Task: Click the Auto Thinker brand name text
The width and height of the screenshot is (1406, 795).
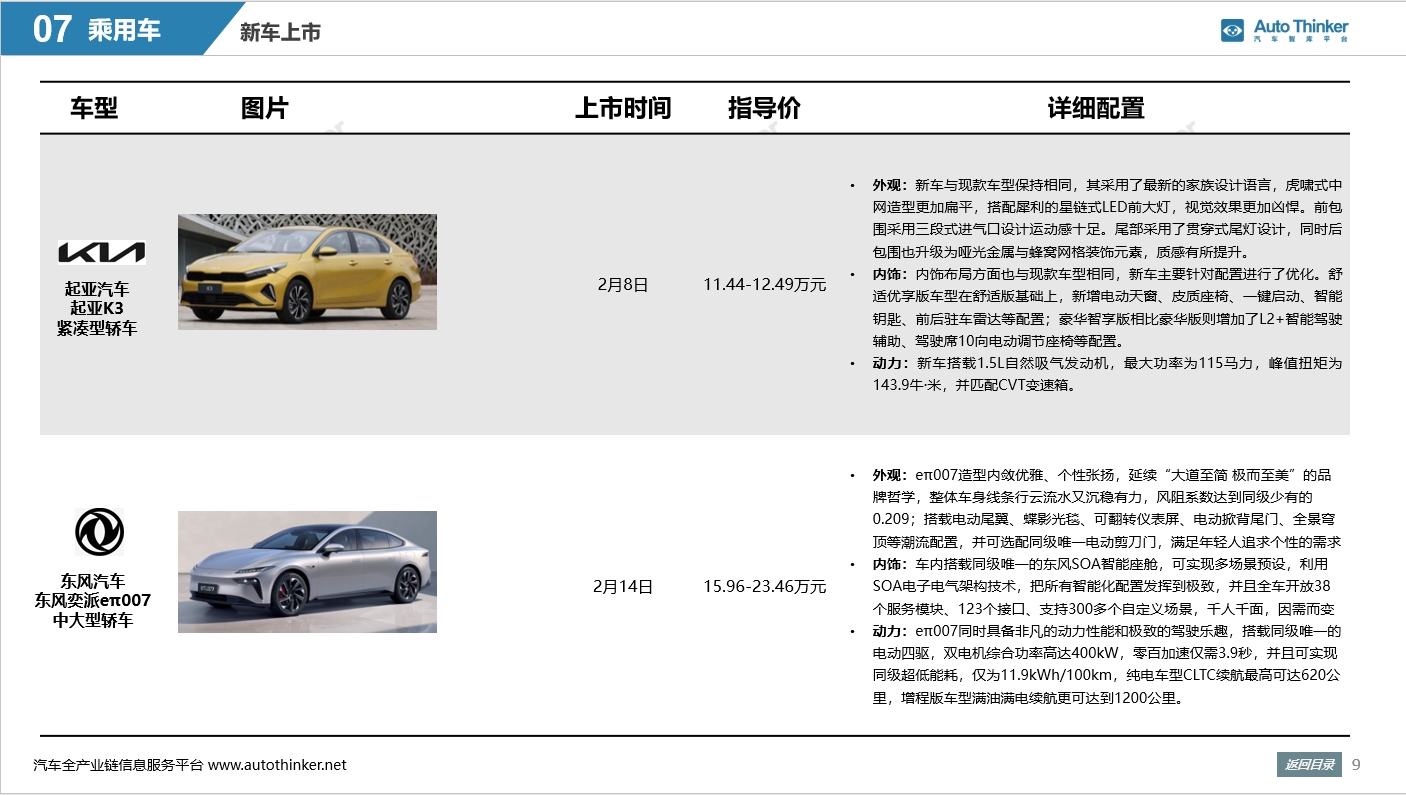Action: tap(1301, 27)
